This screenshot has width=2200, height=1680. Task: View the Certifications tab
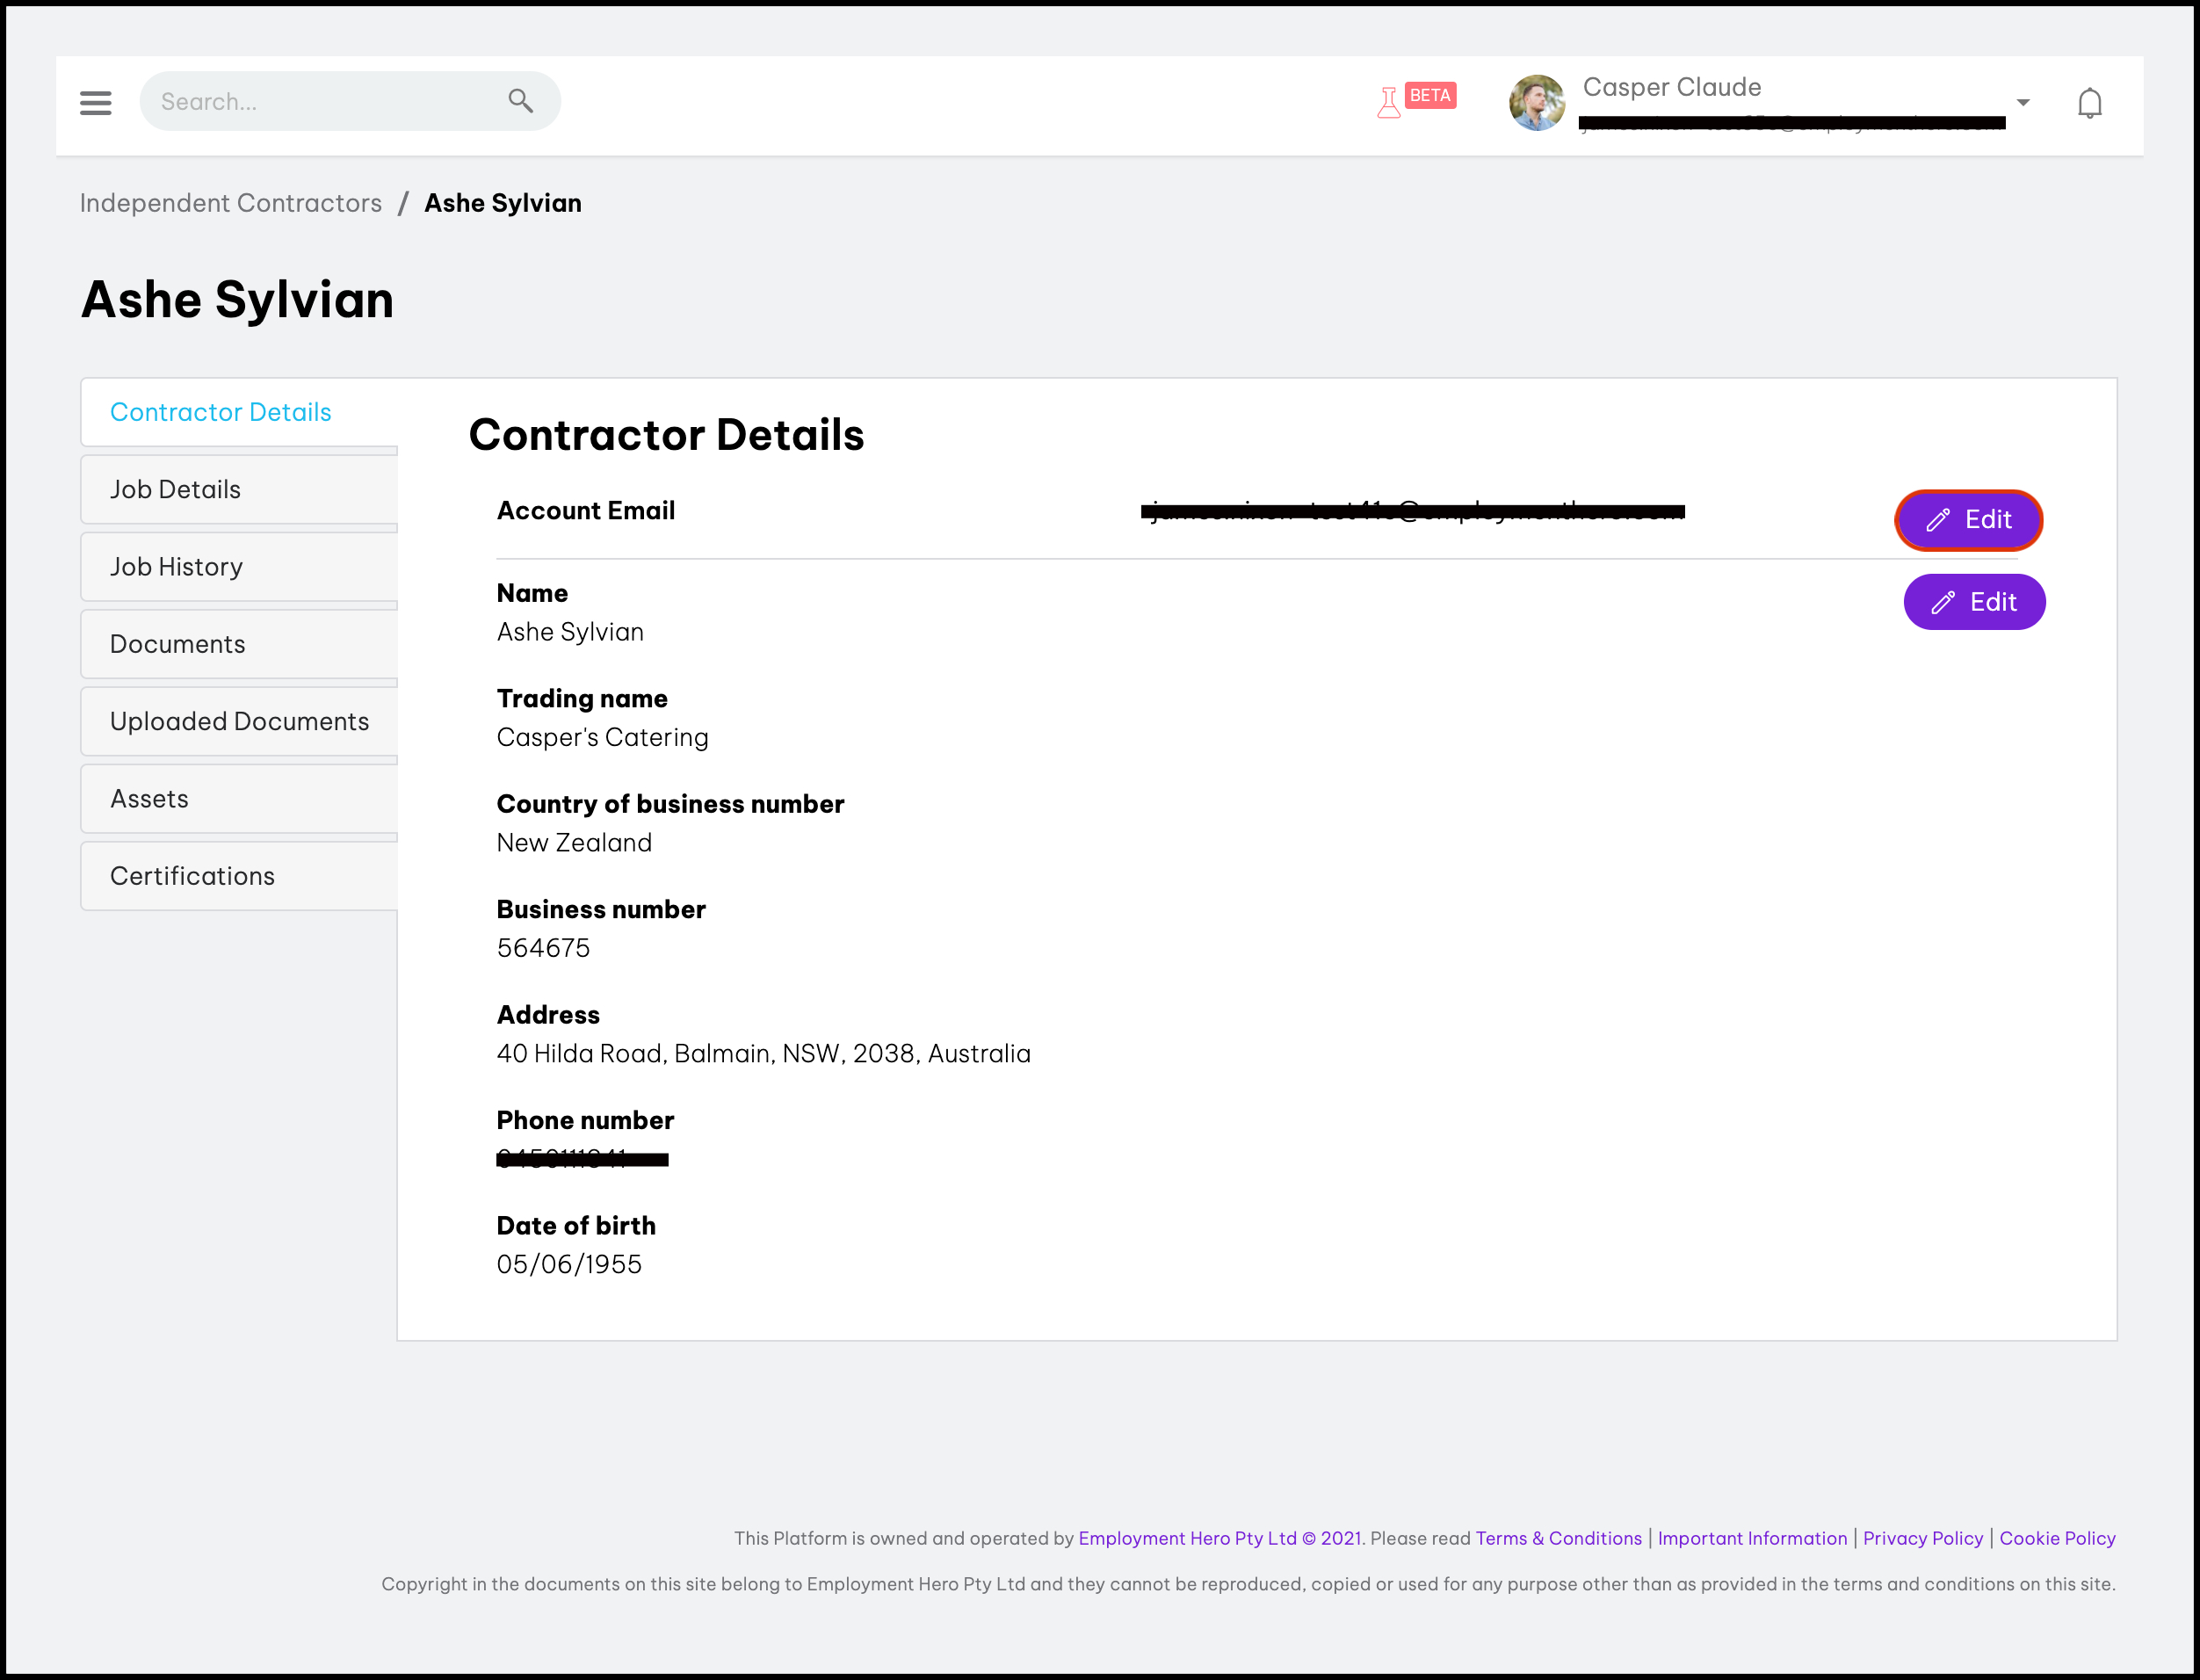[x=192, y=876]
